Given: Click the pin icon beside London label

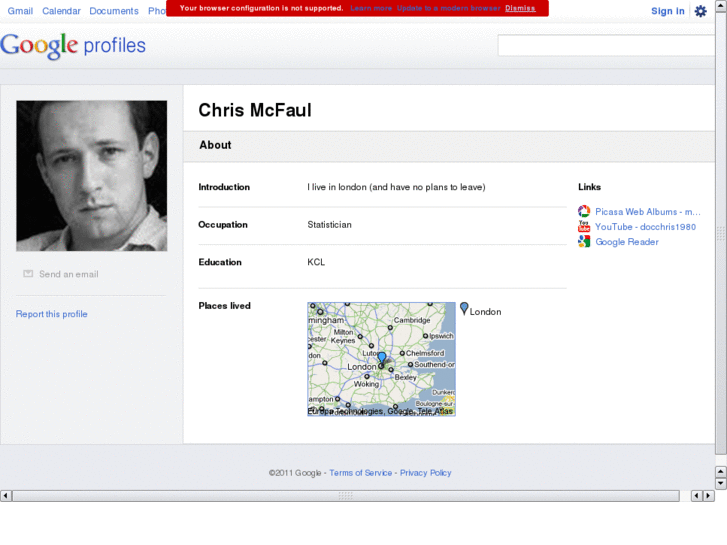Looking at the screenshot, I should [x=464, y=309].
